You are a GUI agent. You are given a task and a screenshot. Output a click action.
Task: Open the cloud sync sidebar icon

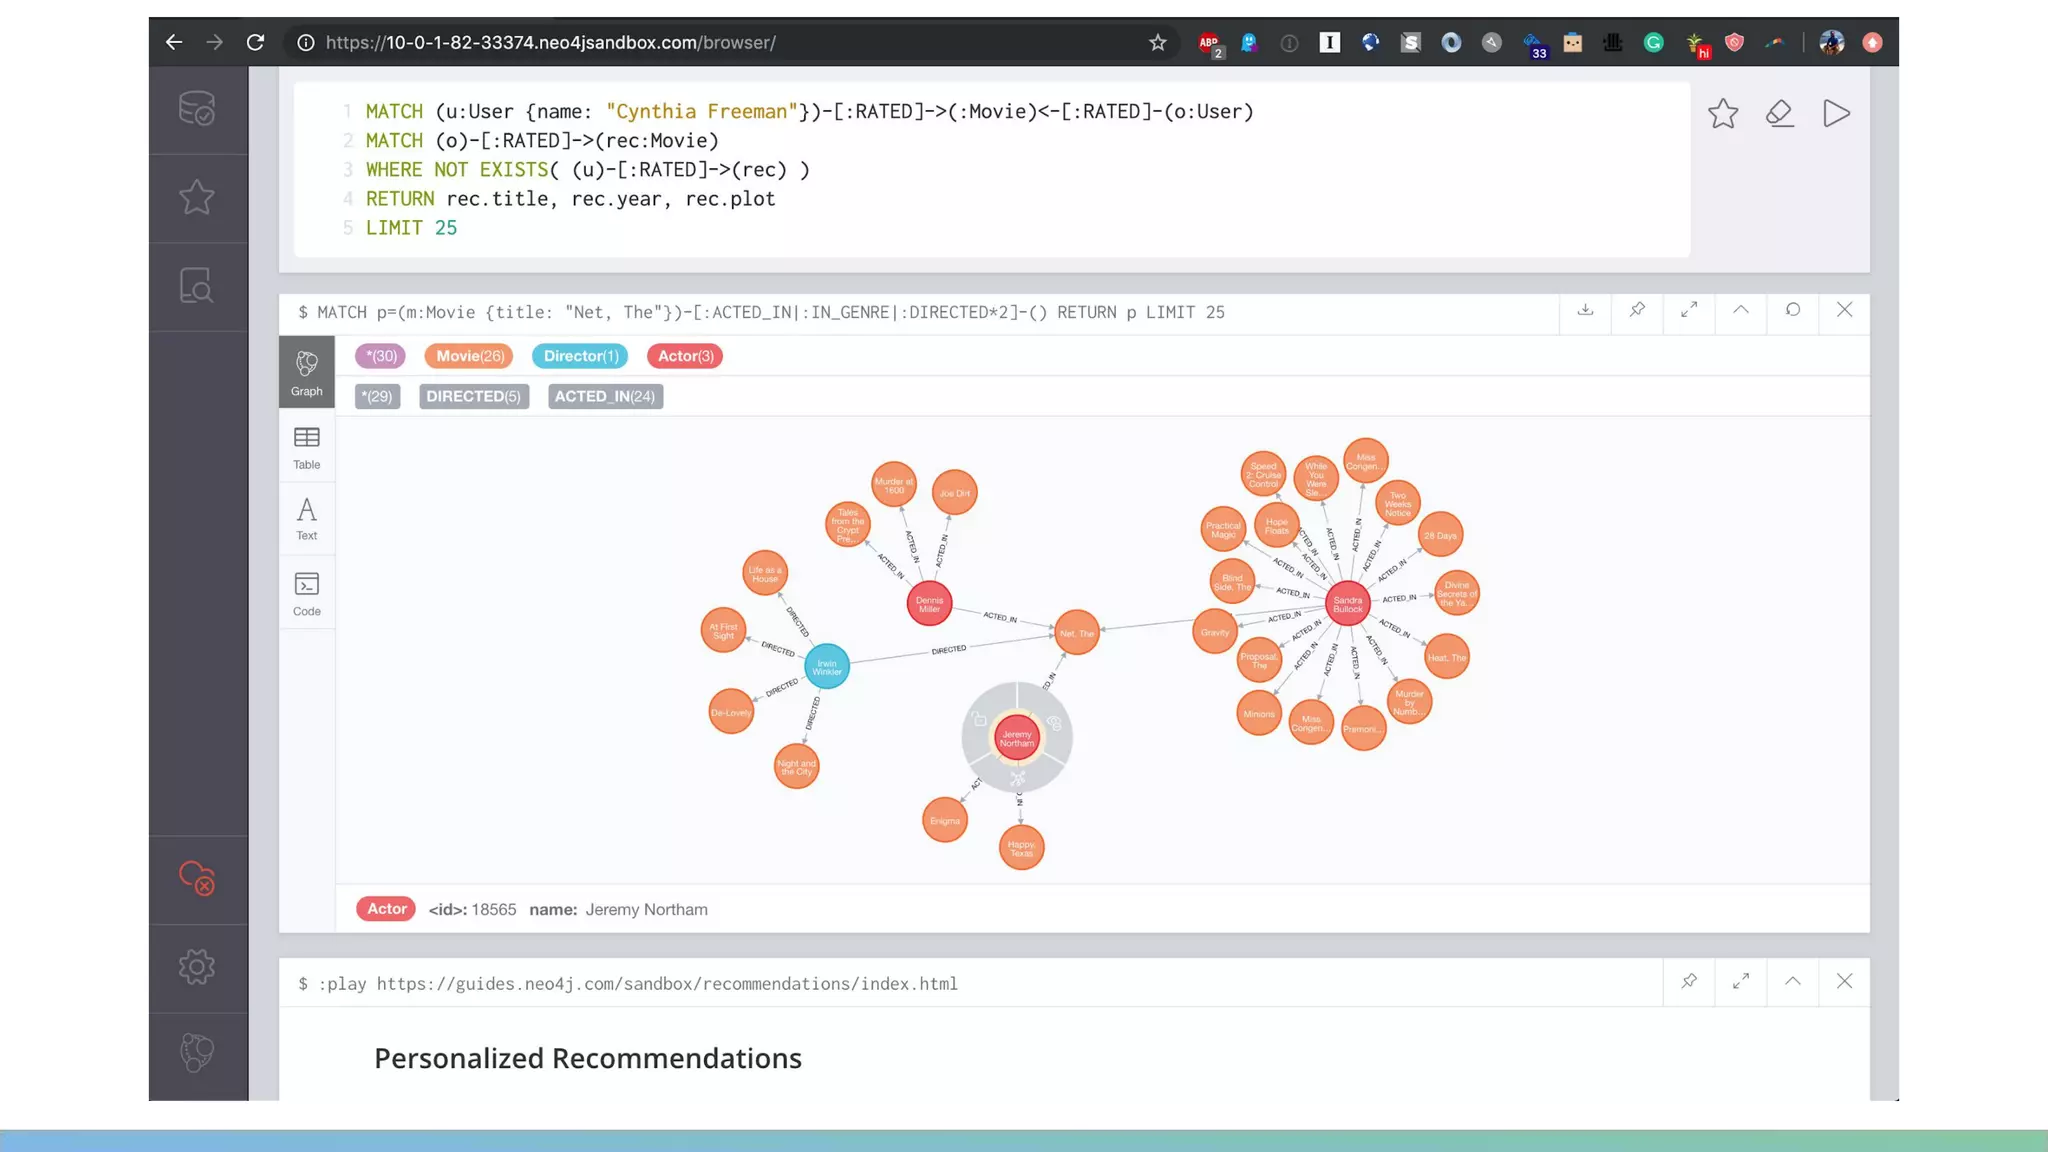click(x=197, y=878)
